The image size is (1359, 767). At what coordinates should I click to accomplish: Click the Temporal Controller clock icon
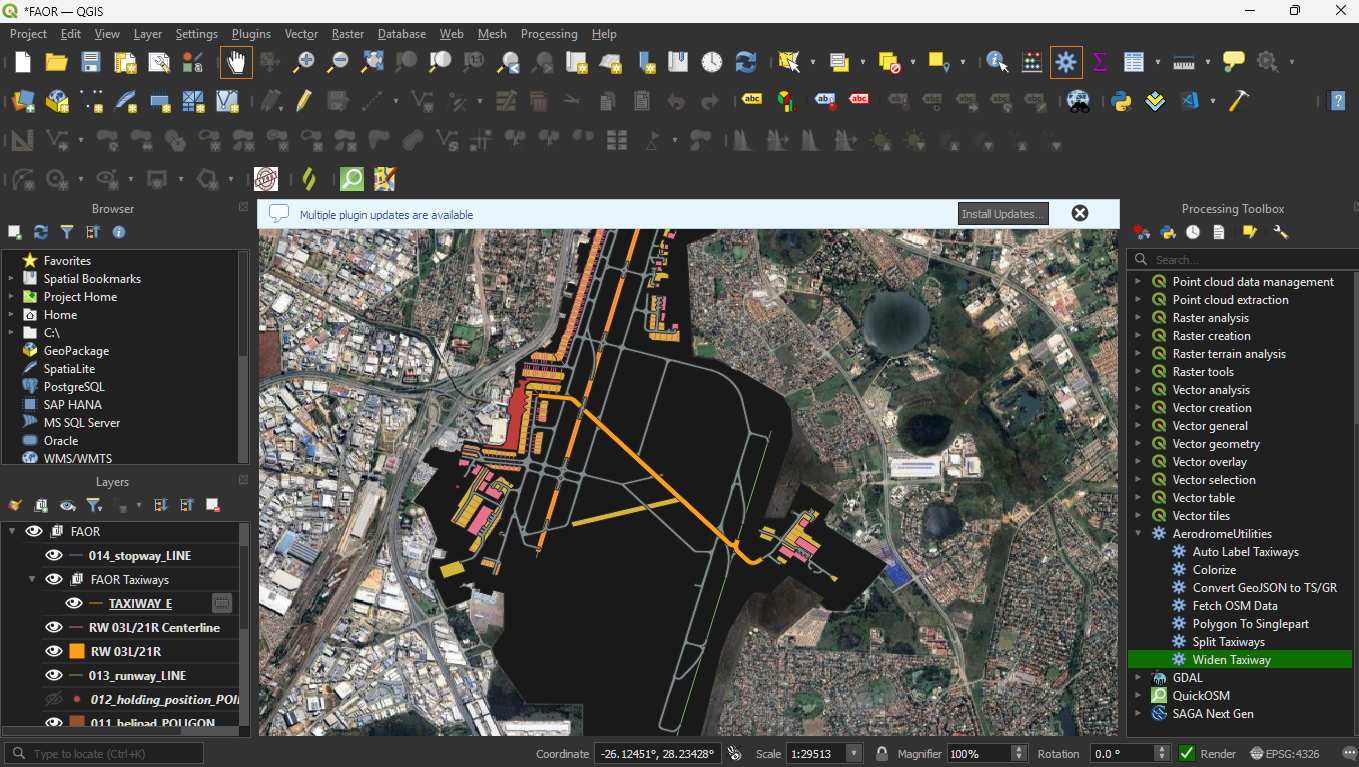coord(711,62)
